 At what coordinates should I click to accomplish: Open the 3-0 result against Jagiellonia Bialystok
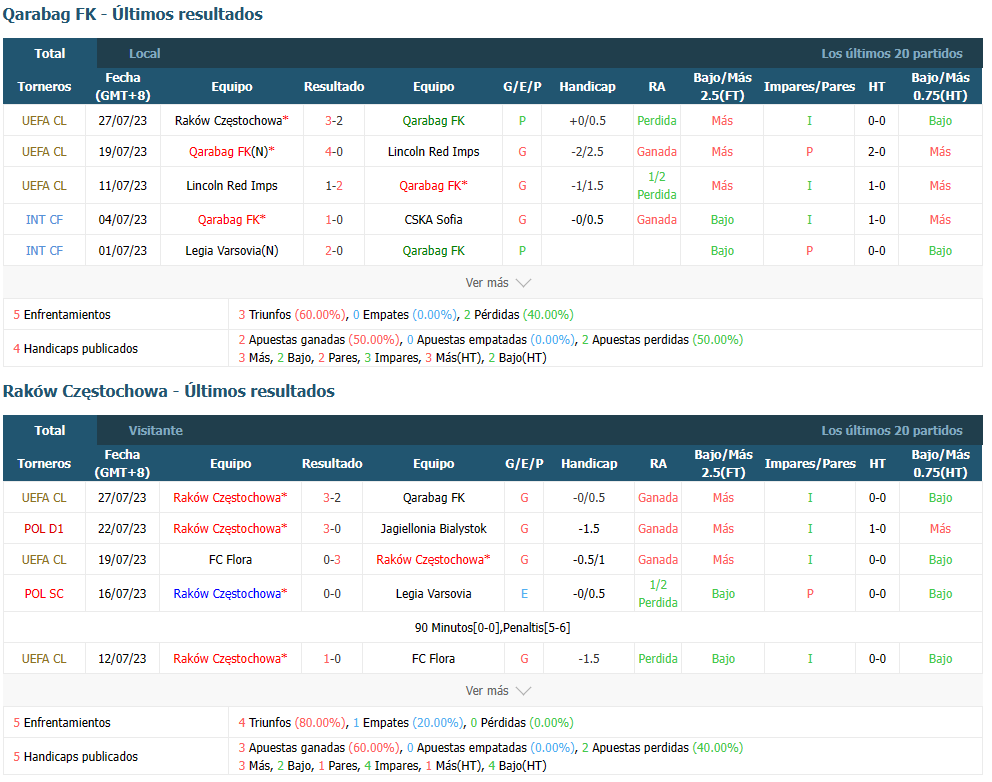coord(332,529)
